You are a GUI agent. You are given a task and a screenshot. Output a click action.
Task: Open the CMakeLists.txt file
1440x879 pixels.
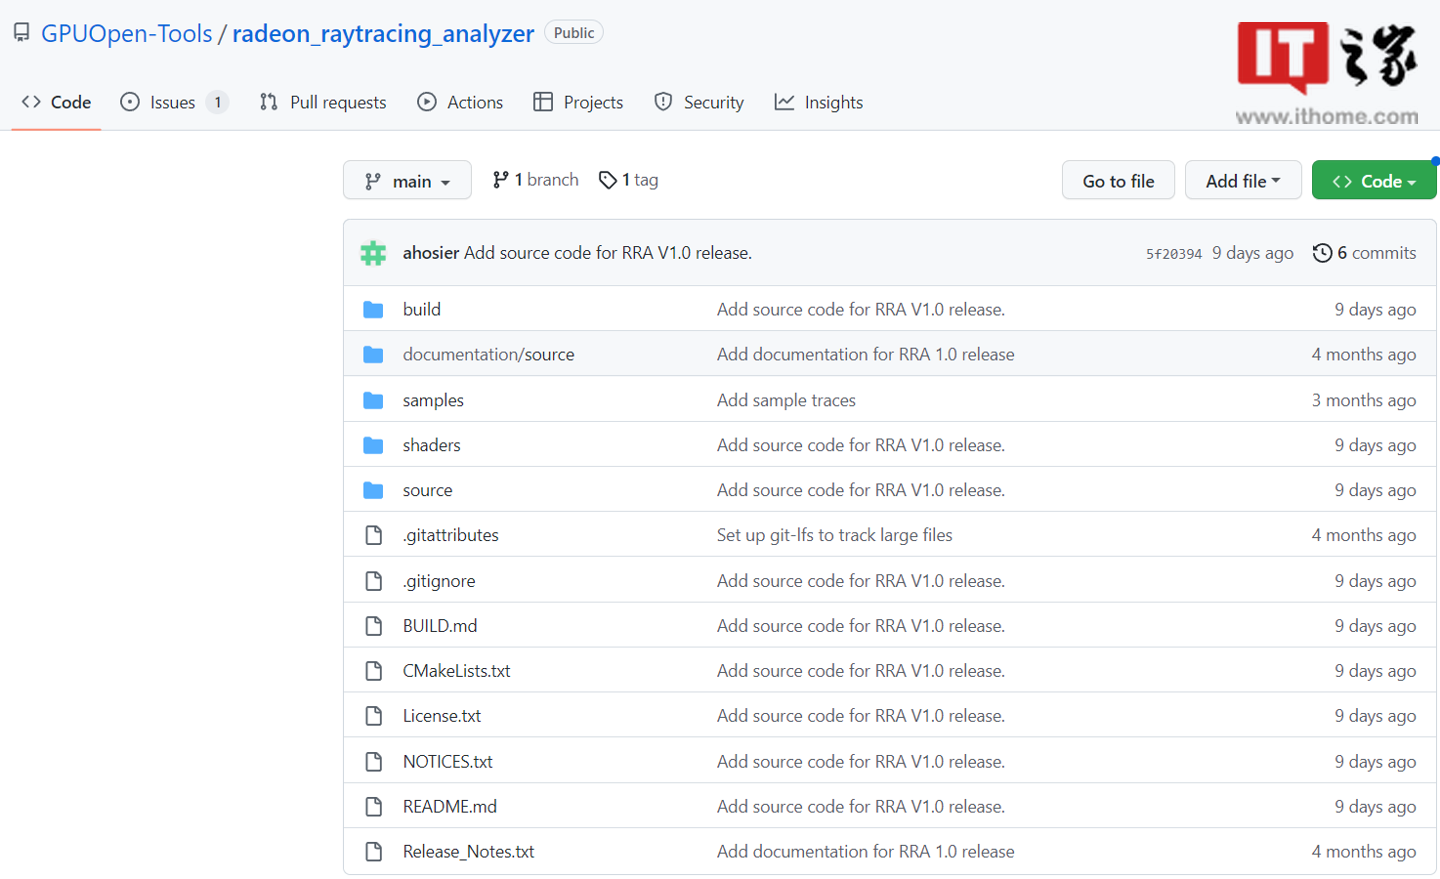(457, 671)
